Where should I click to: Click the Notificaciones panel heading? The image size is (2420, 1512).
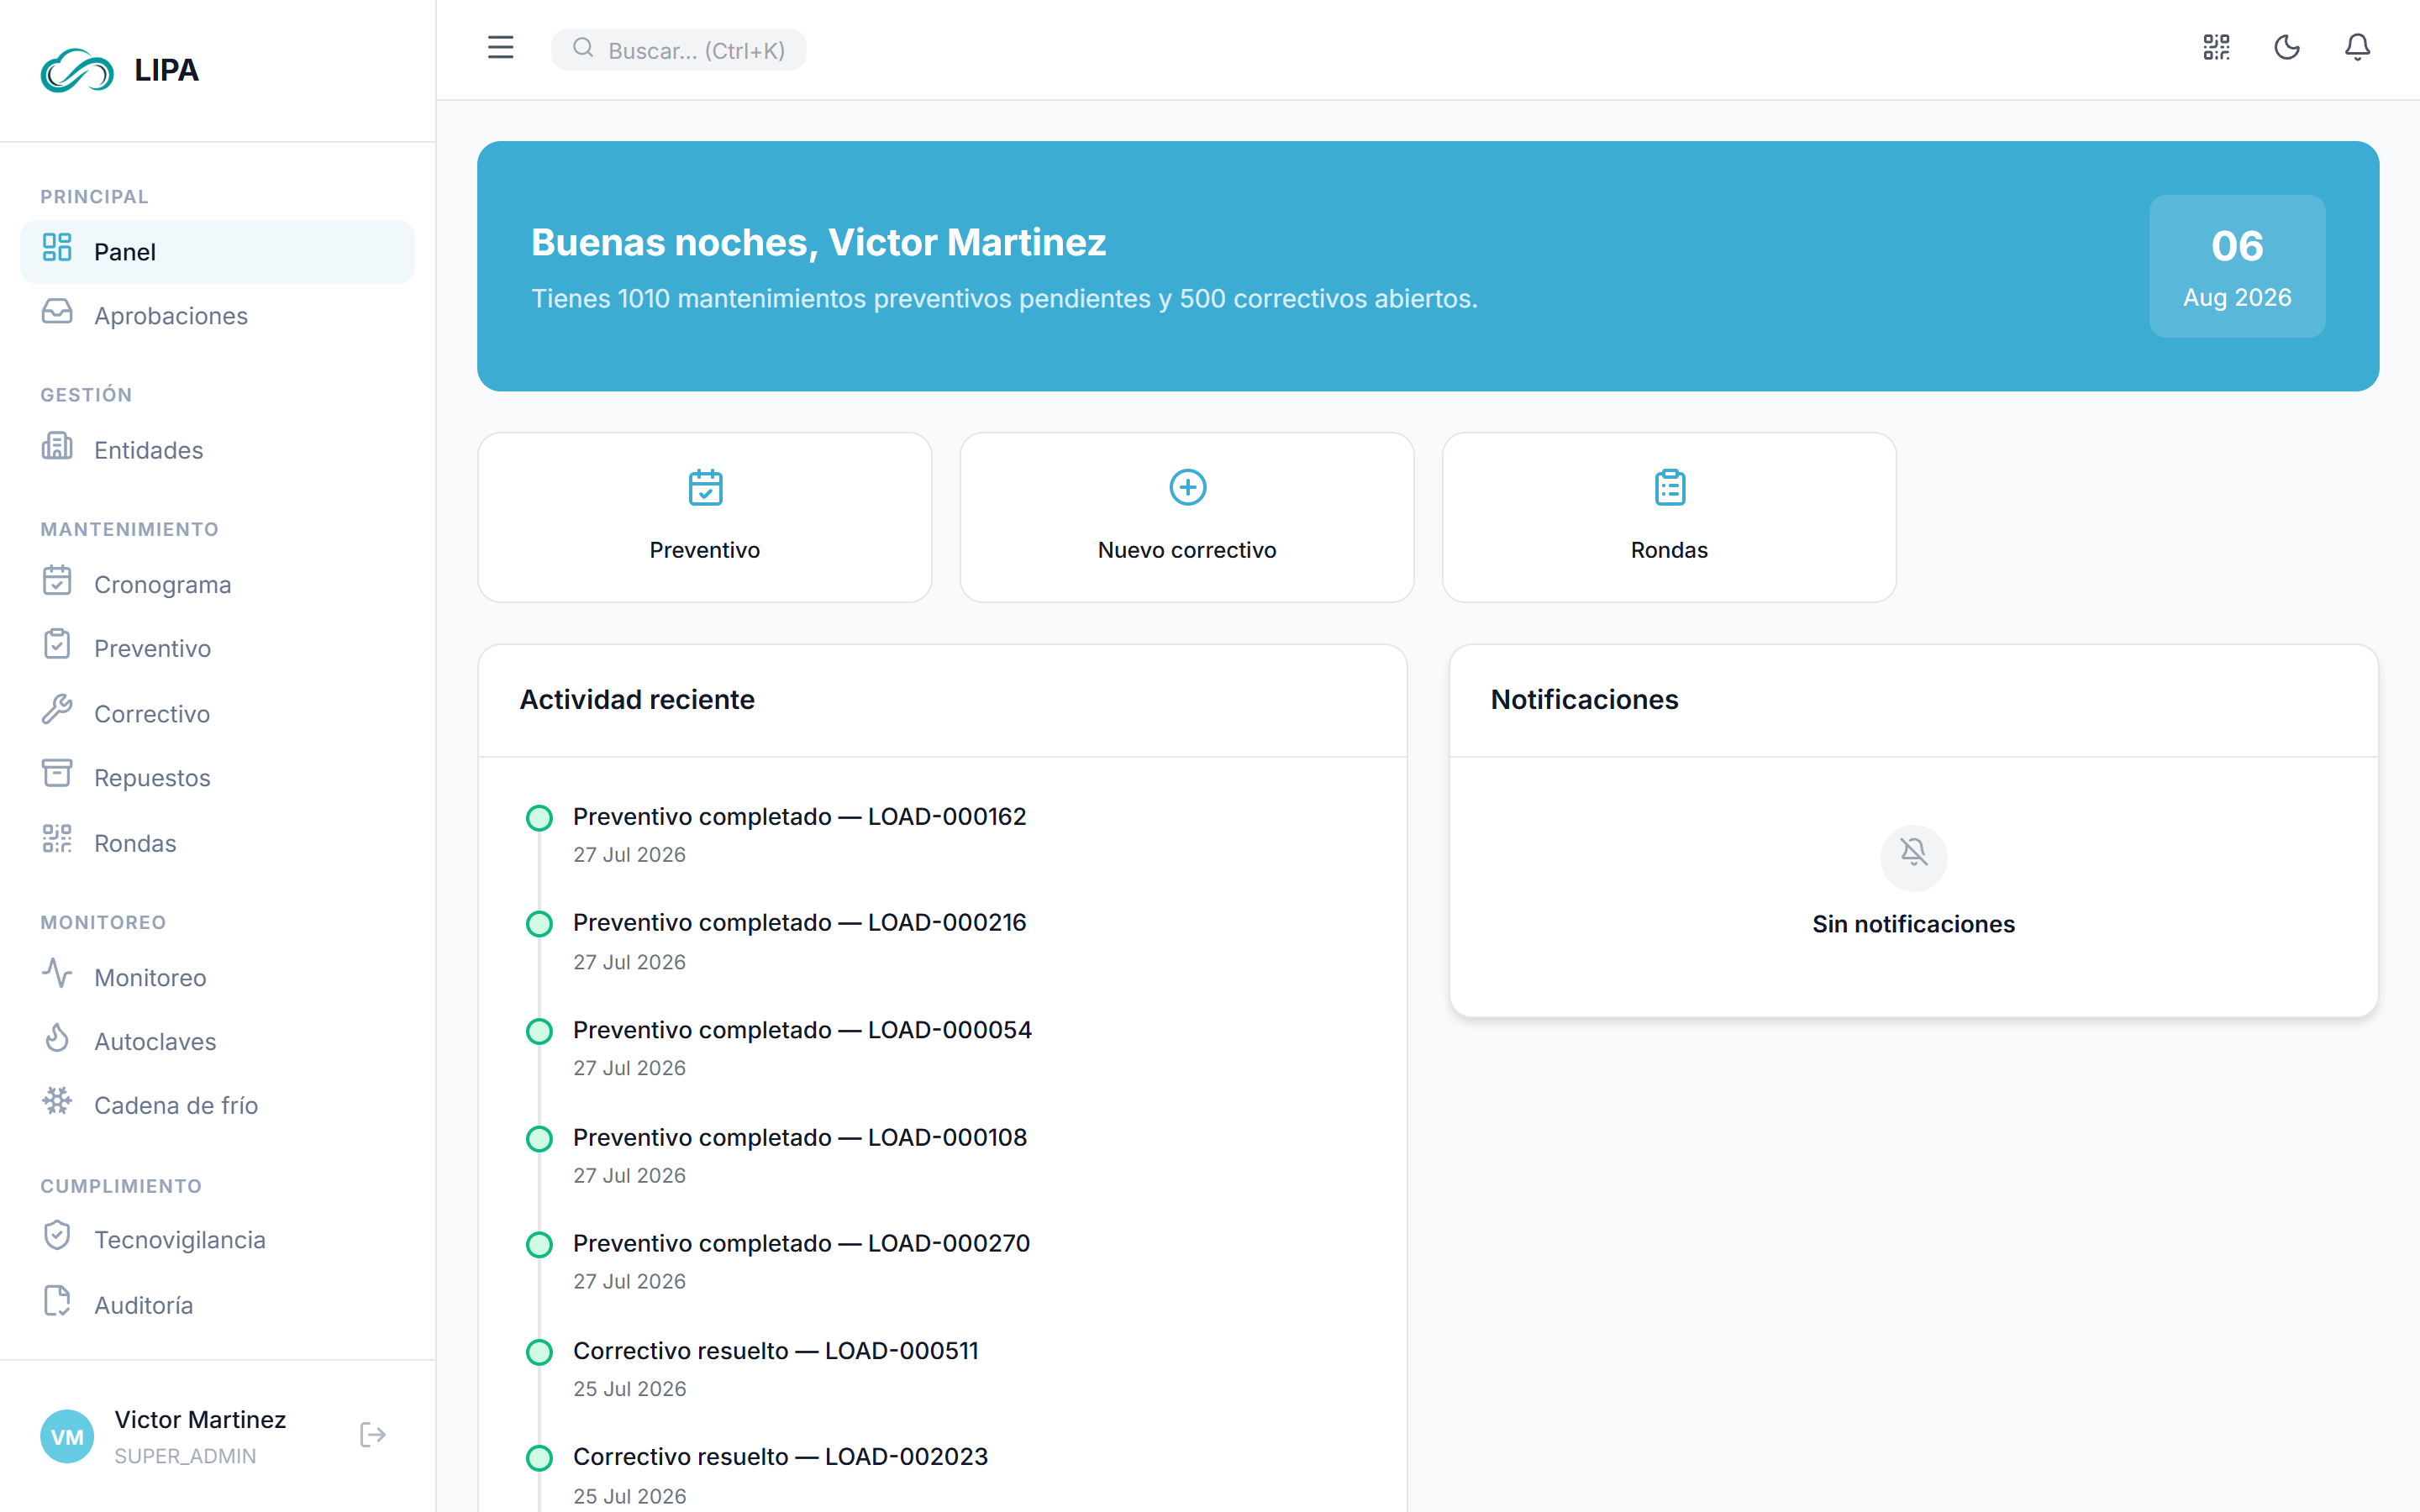1584,700
